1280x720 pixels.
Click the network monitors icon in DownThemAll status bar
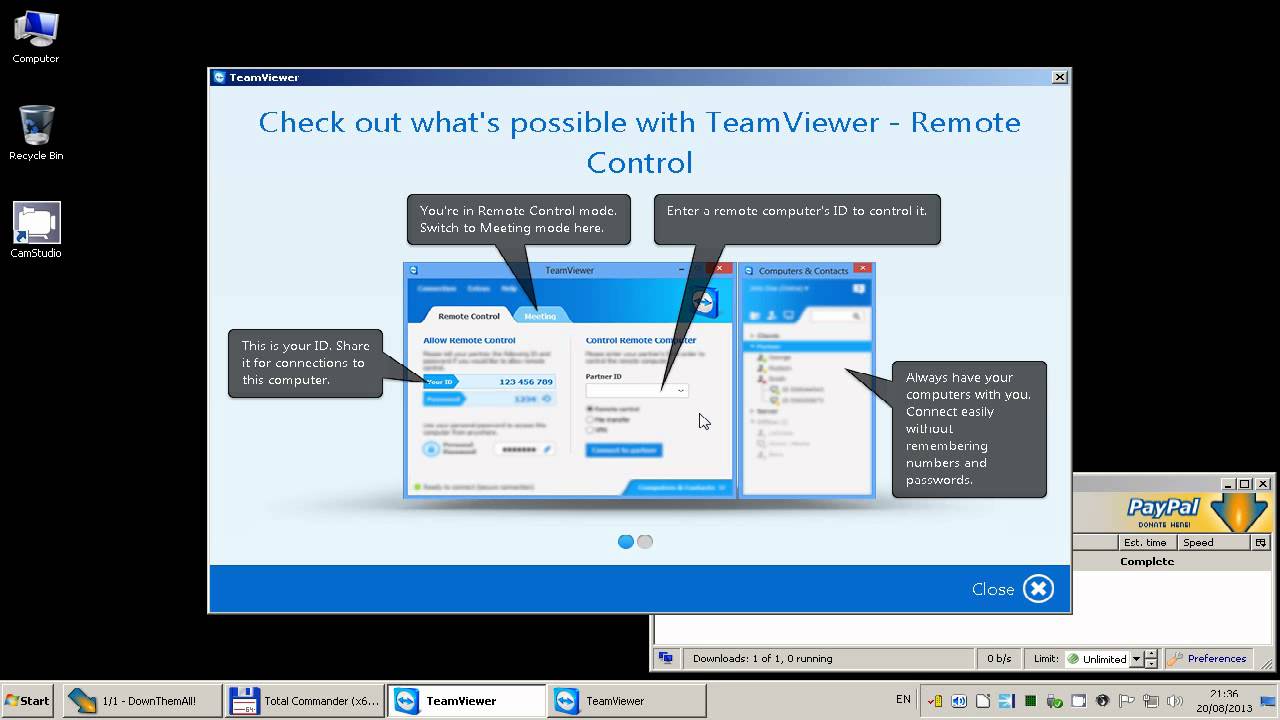click(665, 658)
